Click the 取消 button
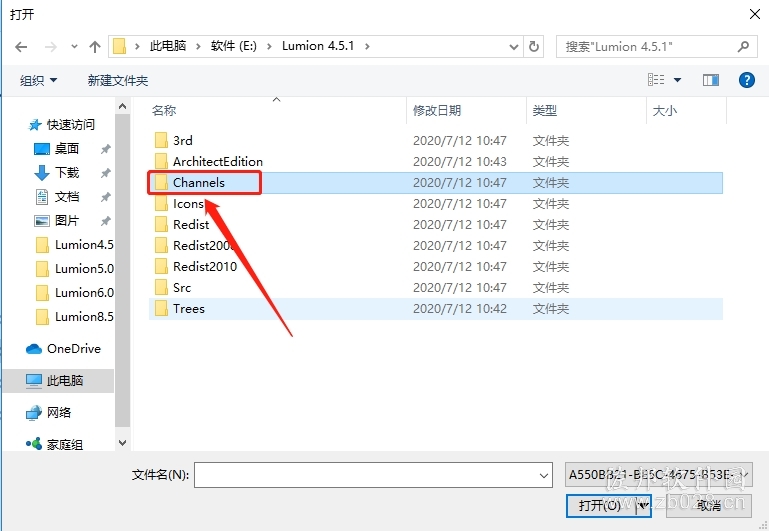769x531 pixels. (x=709, y=505)
